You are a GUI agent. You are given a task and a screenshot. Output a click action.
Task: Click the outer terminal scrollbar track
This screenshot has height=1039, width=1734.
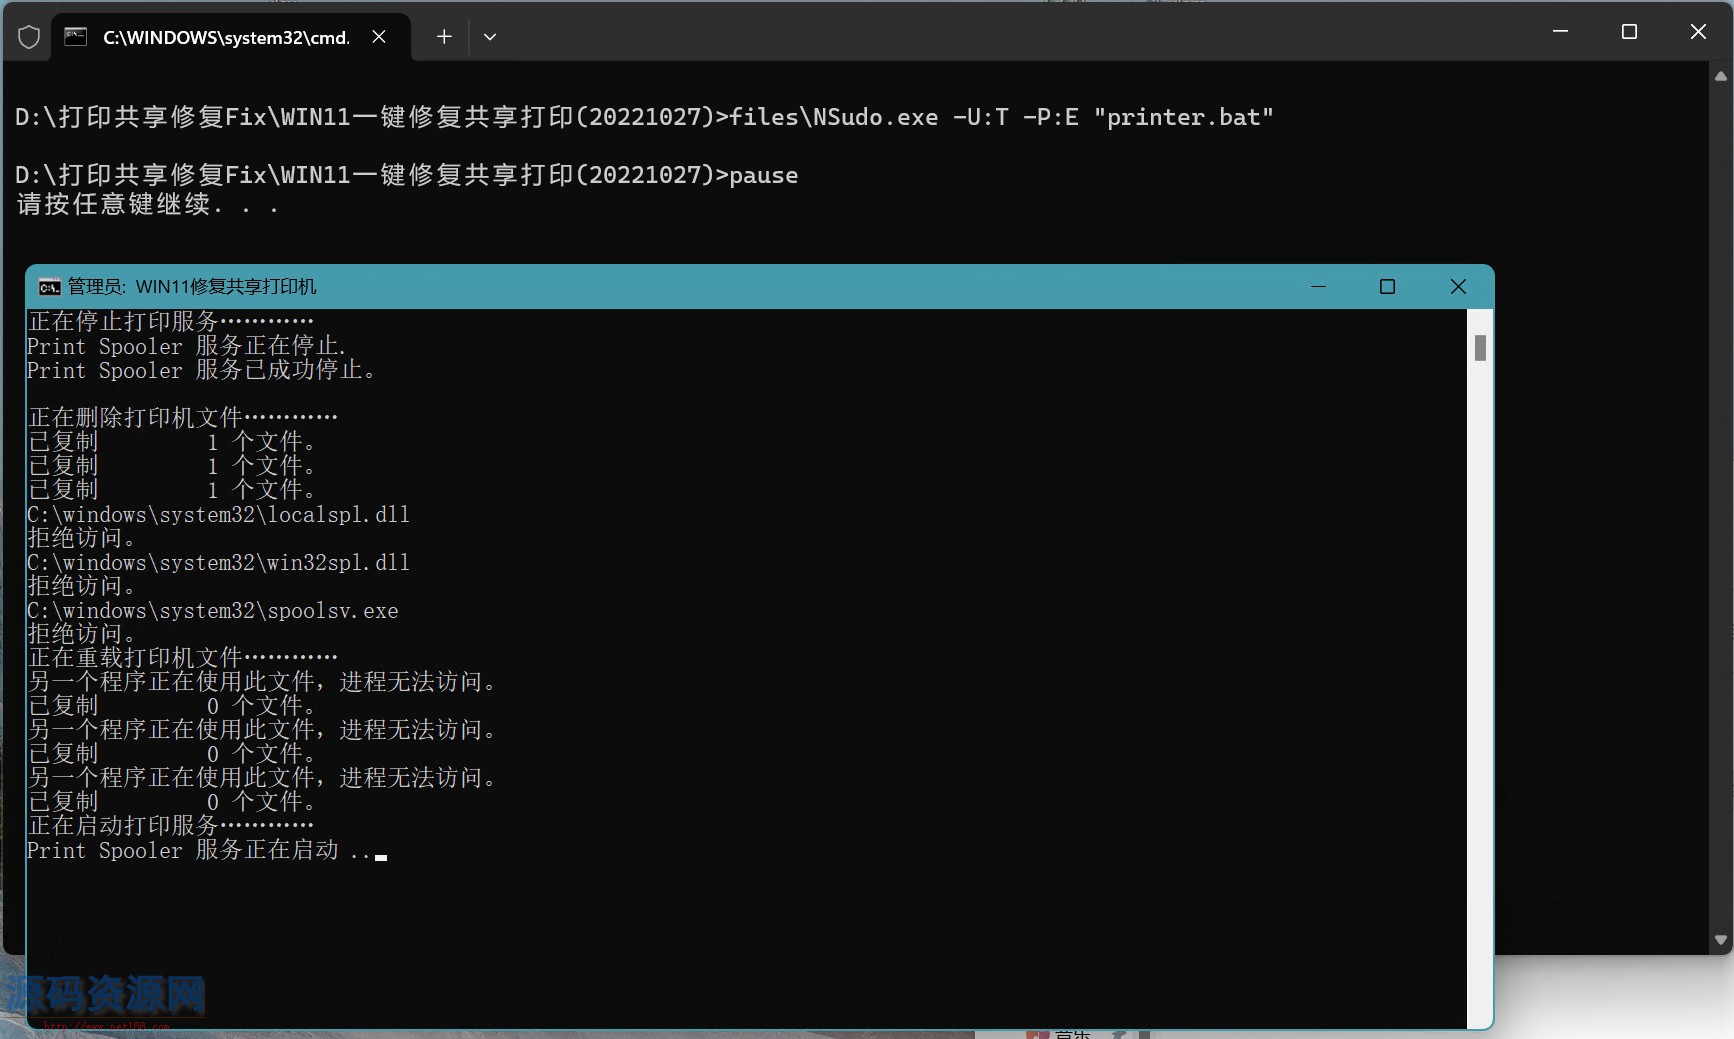tap(1720, 500)
